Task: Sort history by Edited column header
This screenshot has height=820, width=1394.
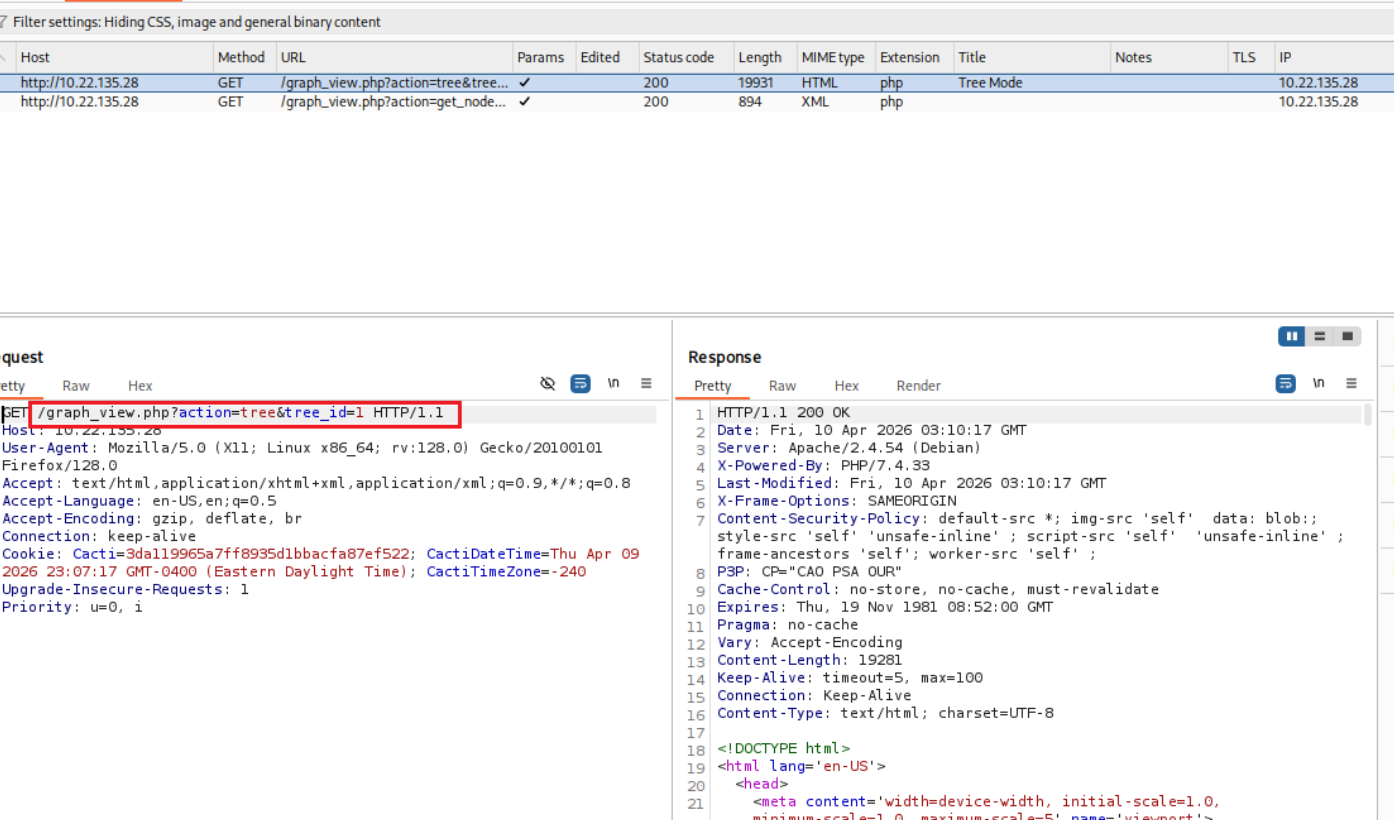Action: (x=607, y=57)
